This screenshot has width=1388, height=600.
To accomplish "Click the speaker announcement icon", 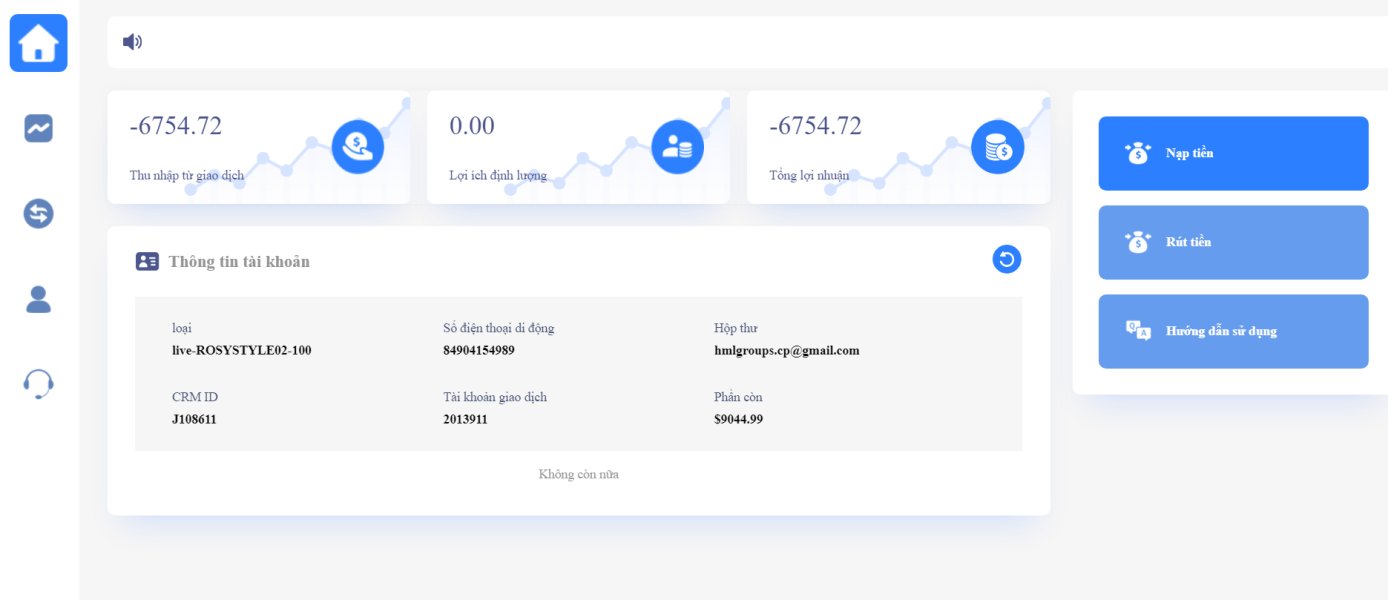I will [x=132, y=42].
